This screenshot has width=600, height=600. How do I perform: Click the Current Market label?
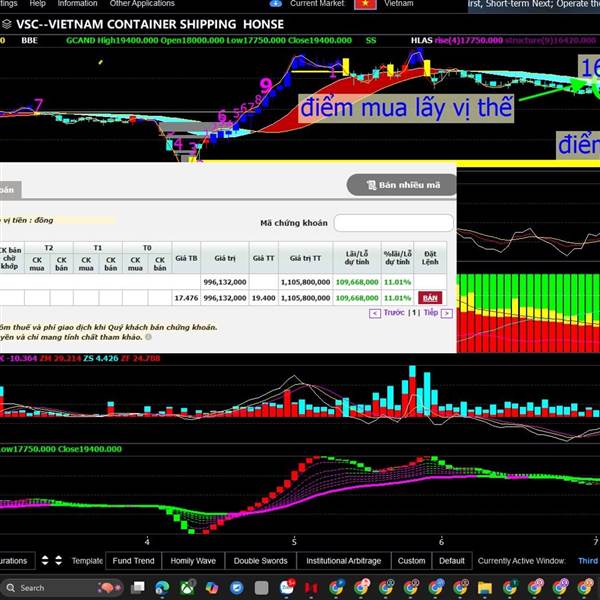[x=317, y=3]
